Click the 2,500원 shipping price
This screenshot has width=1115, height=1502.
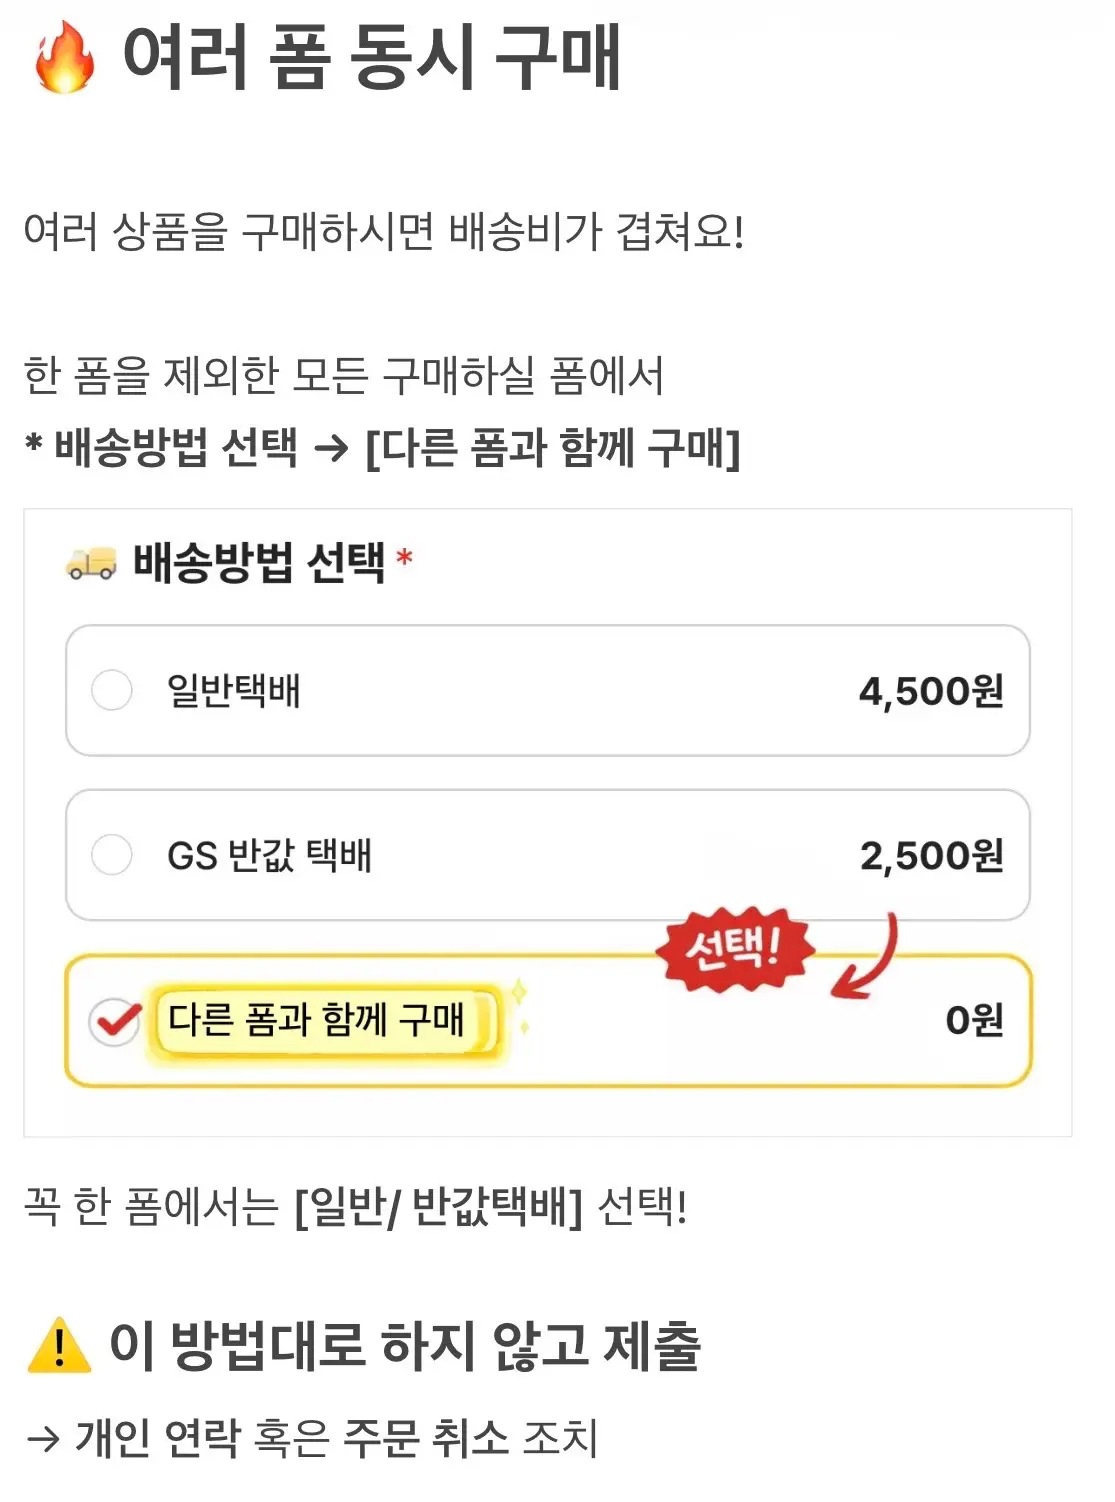(931, 856)
